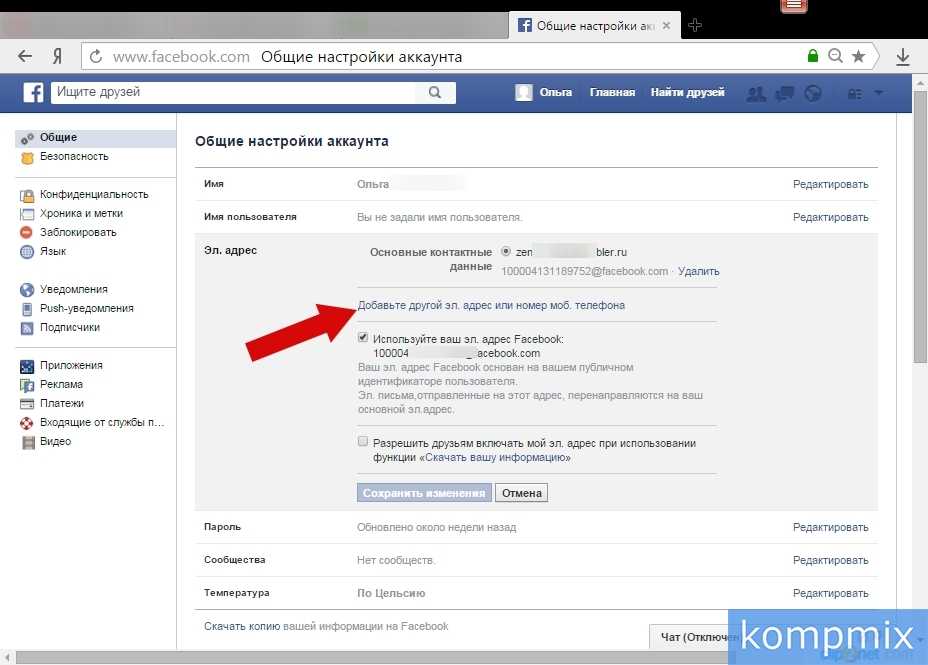Screen dimensions: 928x665
Task: Open the notifications globe icon
Action: [x=813, y=93]
